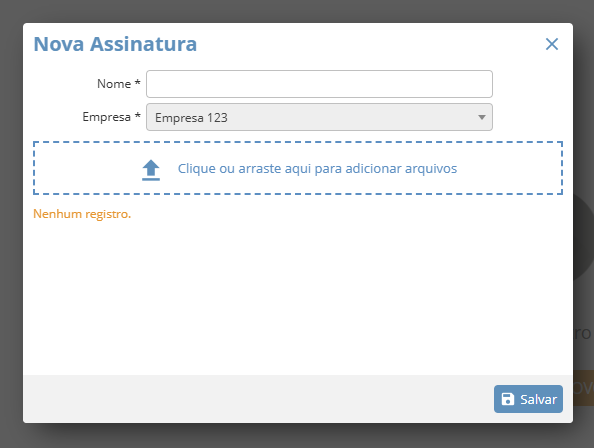Select the 'Empresa 123' displayed value
This screenshot has width=594, height=448.
191,118
